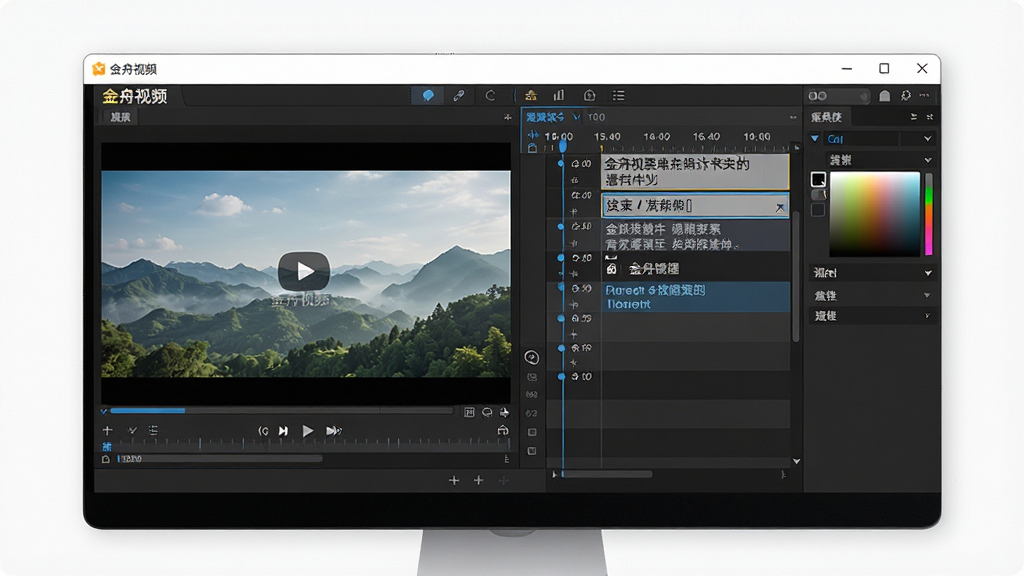This screenshot has height=576, width=1024.
Task: Click the chain link toolbar icon
Action: [x=459, y=95]
